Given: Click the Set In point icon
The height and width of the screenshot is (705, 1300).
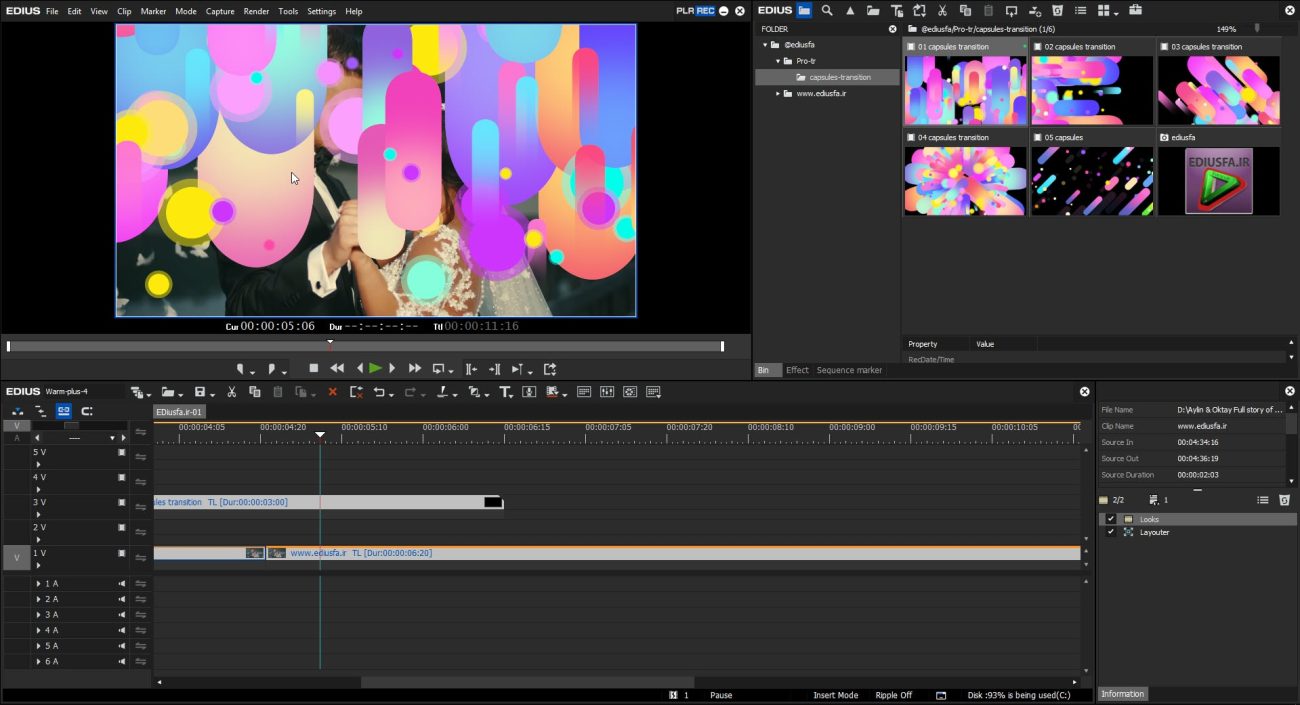Looking at the screenshot, I should (x=240, y=369).
